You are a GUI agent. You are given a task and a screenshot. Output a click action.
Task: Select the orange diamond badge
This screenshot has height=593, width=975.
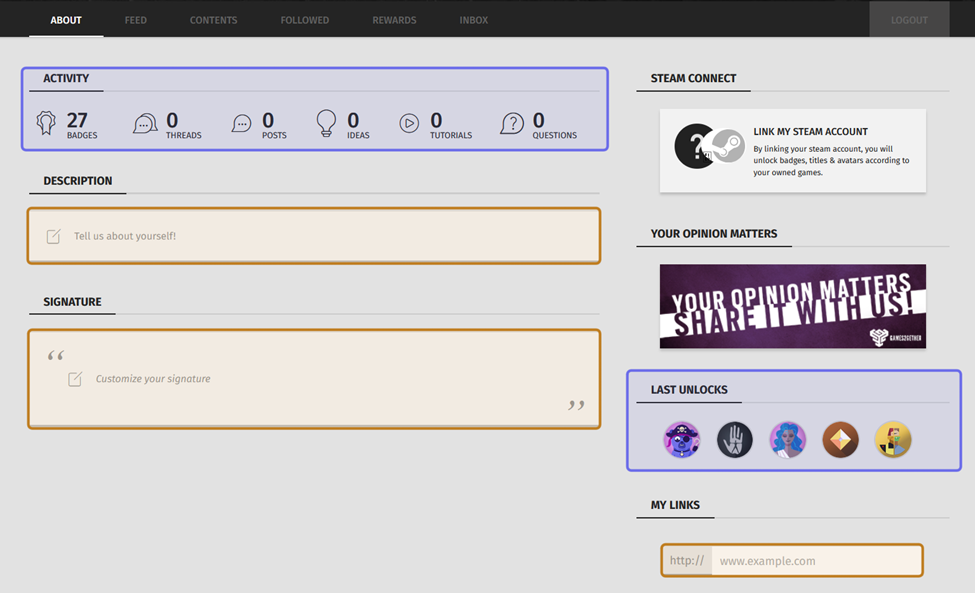(841, 440)
